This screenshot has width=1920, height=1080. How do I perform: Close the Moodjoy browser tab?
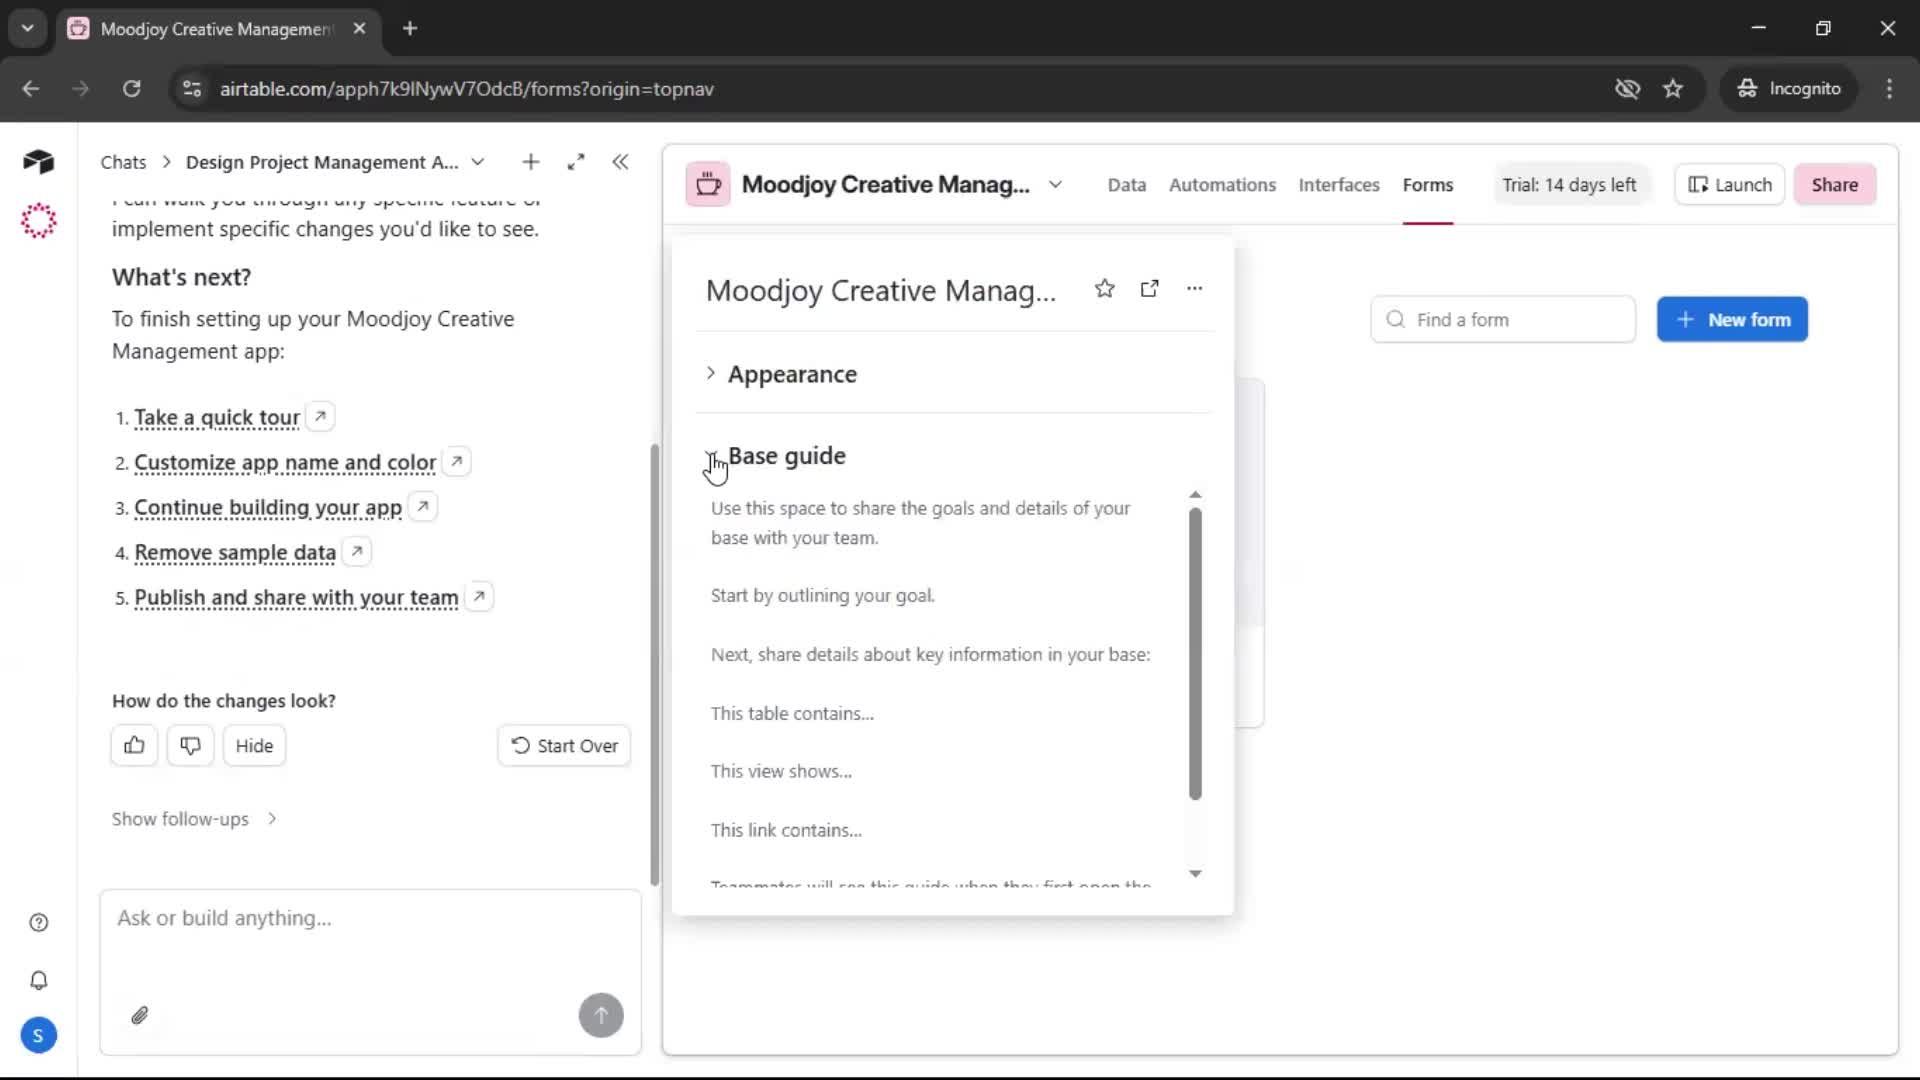click(x=360, y=29)
